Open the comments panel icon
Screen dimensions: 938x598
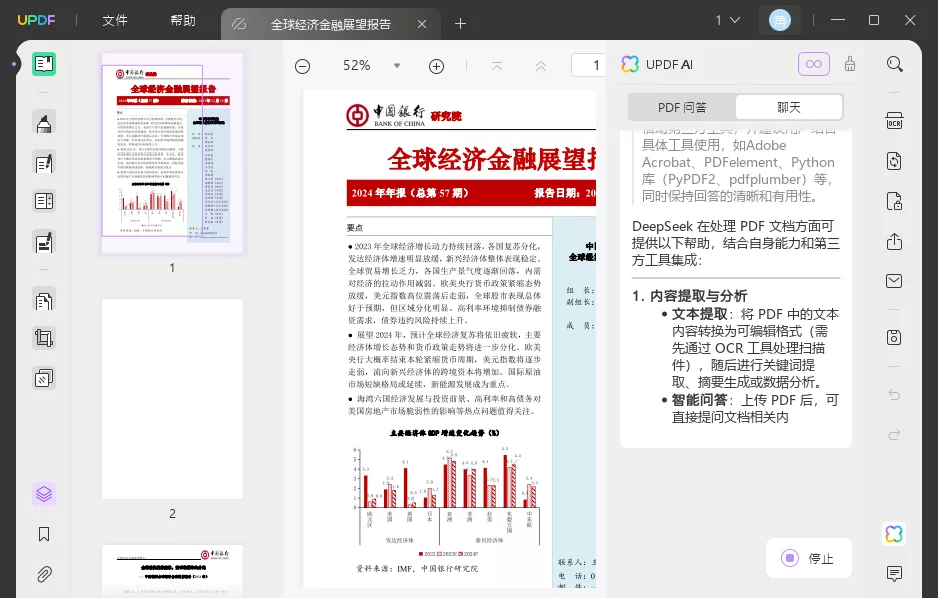click(x=894, y=573)
